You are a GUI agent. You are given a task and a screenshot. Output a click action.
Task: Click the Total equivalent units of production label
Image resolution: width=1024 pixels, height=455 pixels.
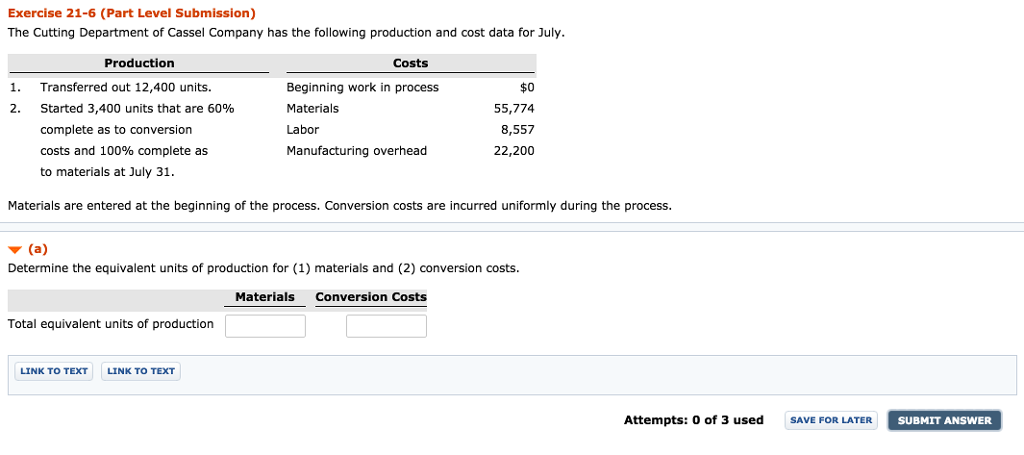[x=110, y=324]
